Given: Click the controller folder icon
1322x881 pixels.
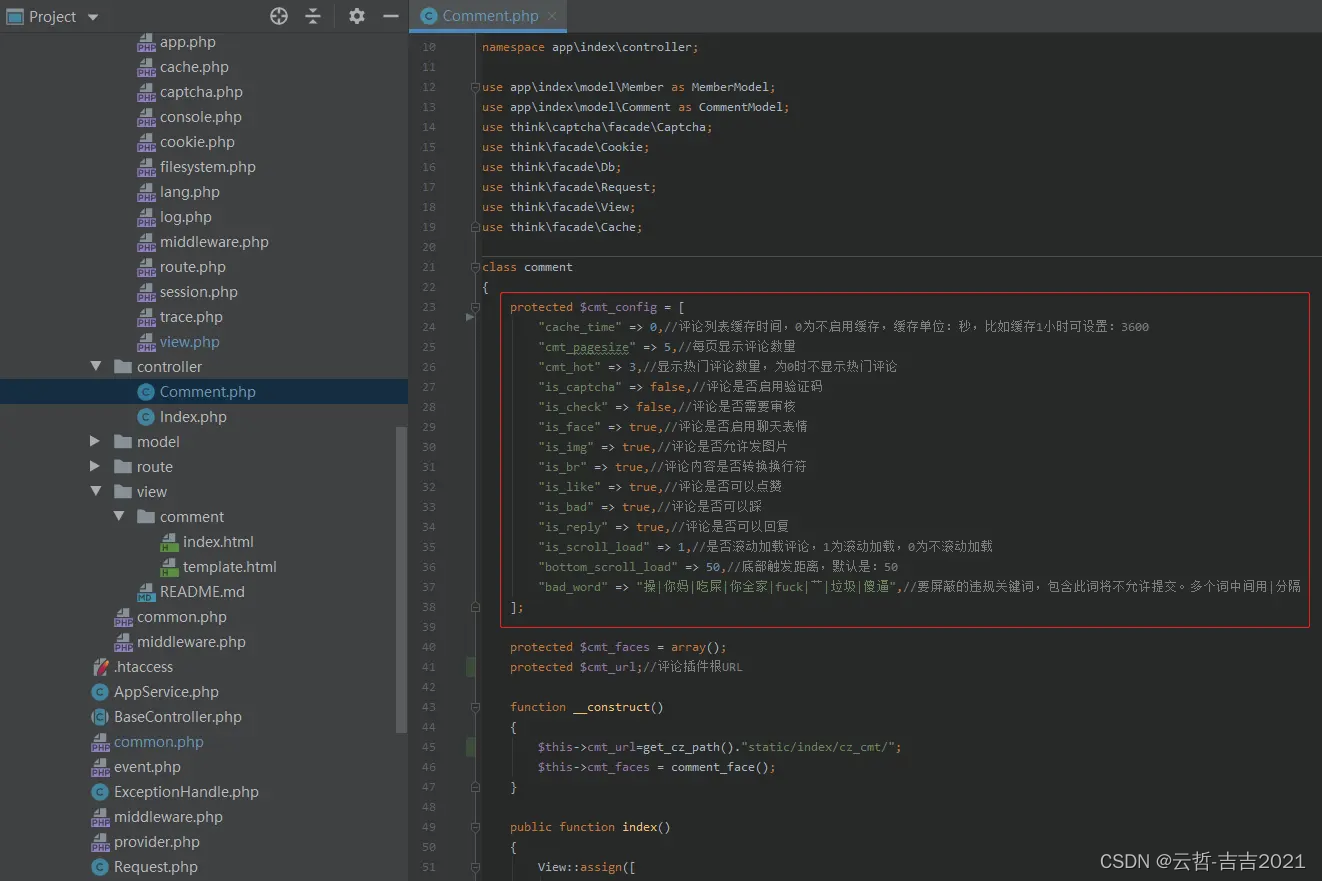Looking at the screenshot, I should coord(123,367).
